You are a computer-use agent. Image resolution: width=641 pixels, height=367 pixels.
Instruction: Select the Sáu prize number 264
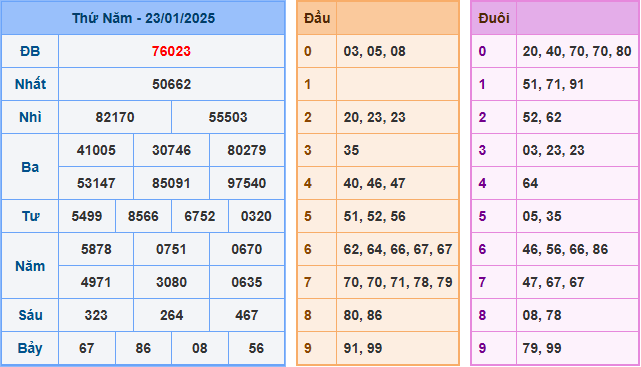(x=171, y=316)
